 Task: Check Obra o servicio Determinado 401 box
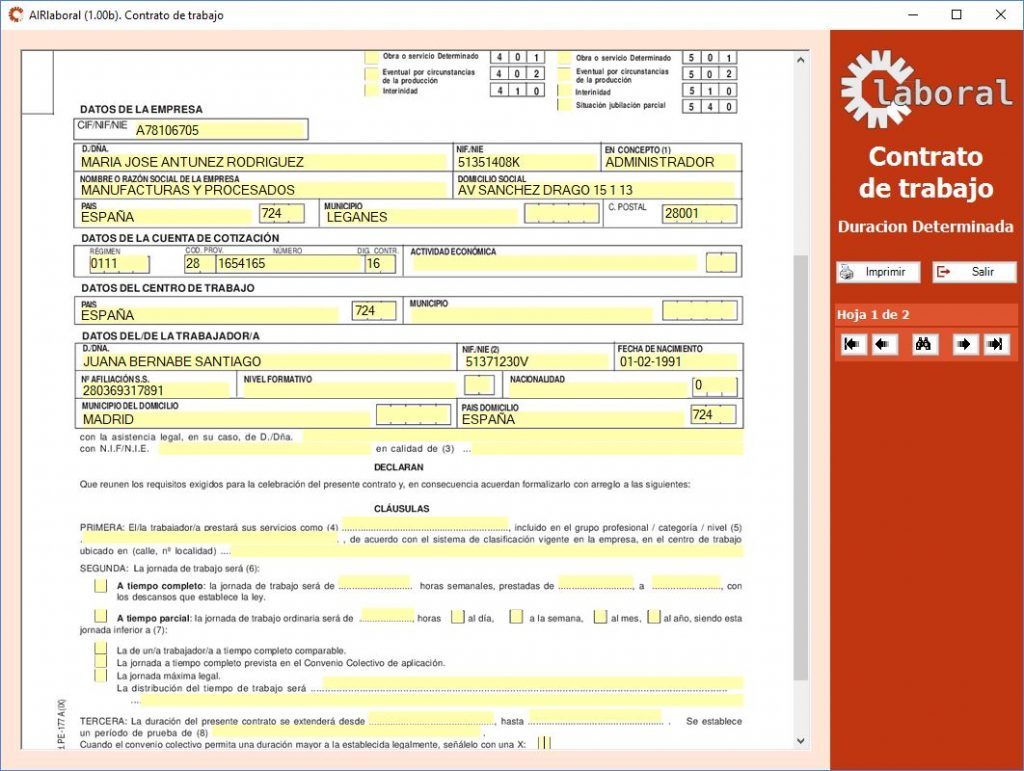[x=371, y=57]
